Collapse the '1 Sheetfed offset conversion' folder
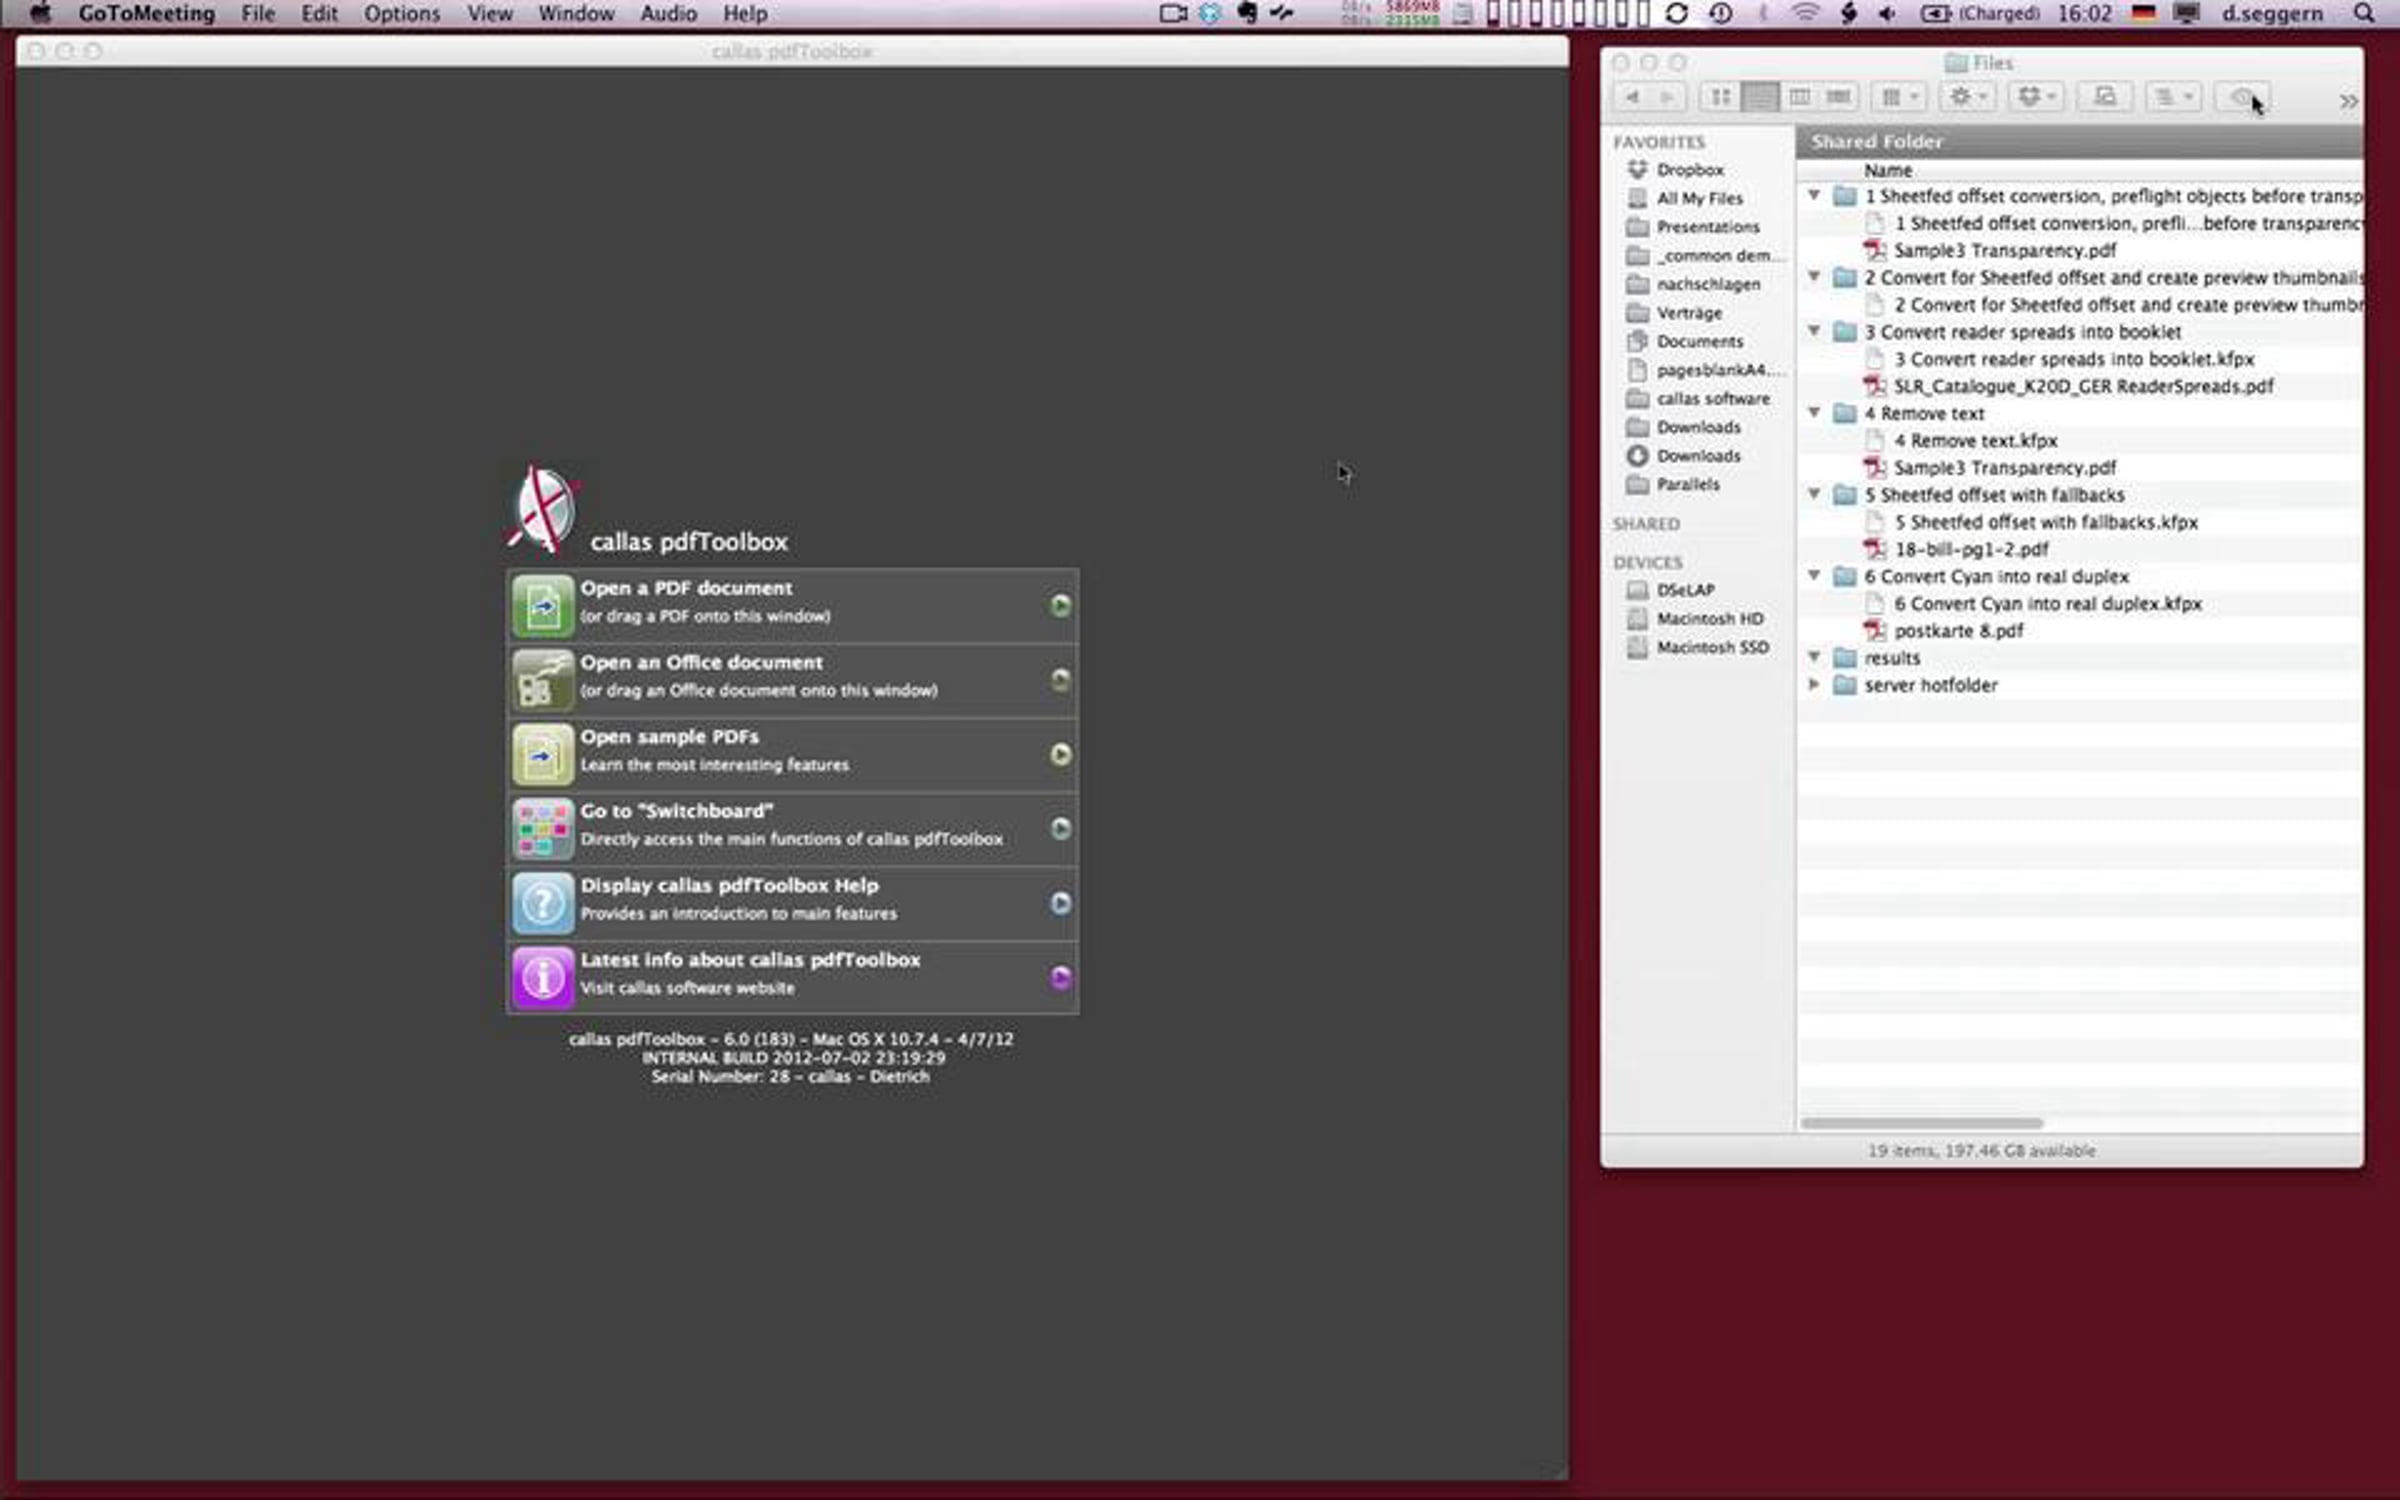This screenshot has width=2400, height=1500. coord(1813,196)
